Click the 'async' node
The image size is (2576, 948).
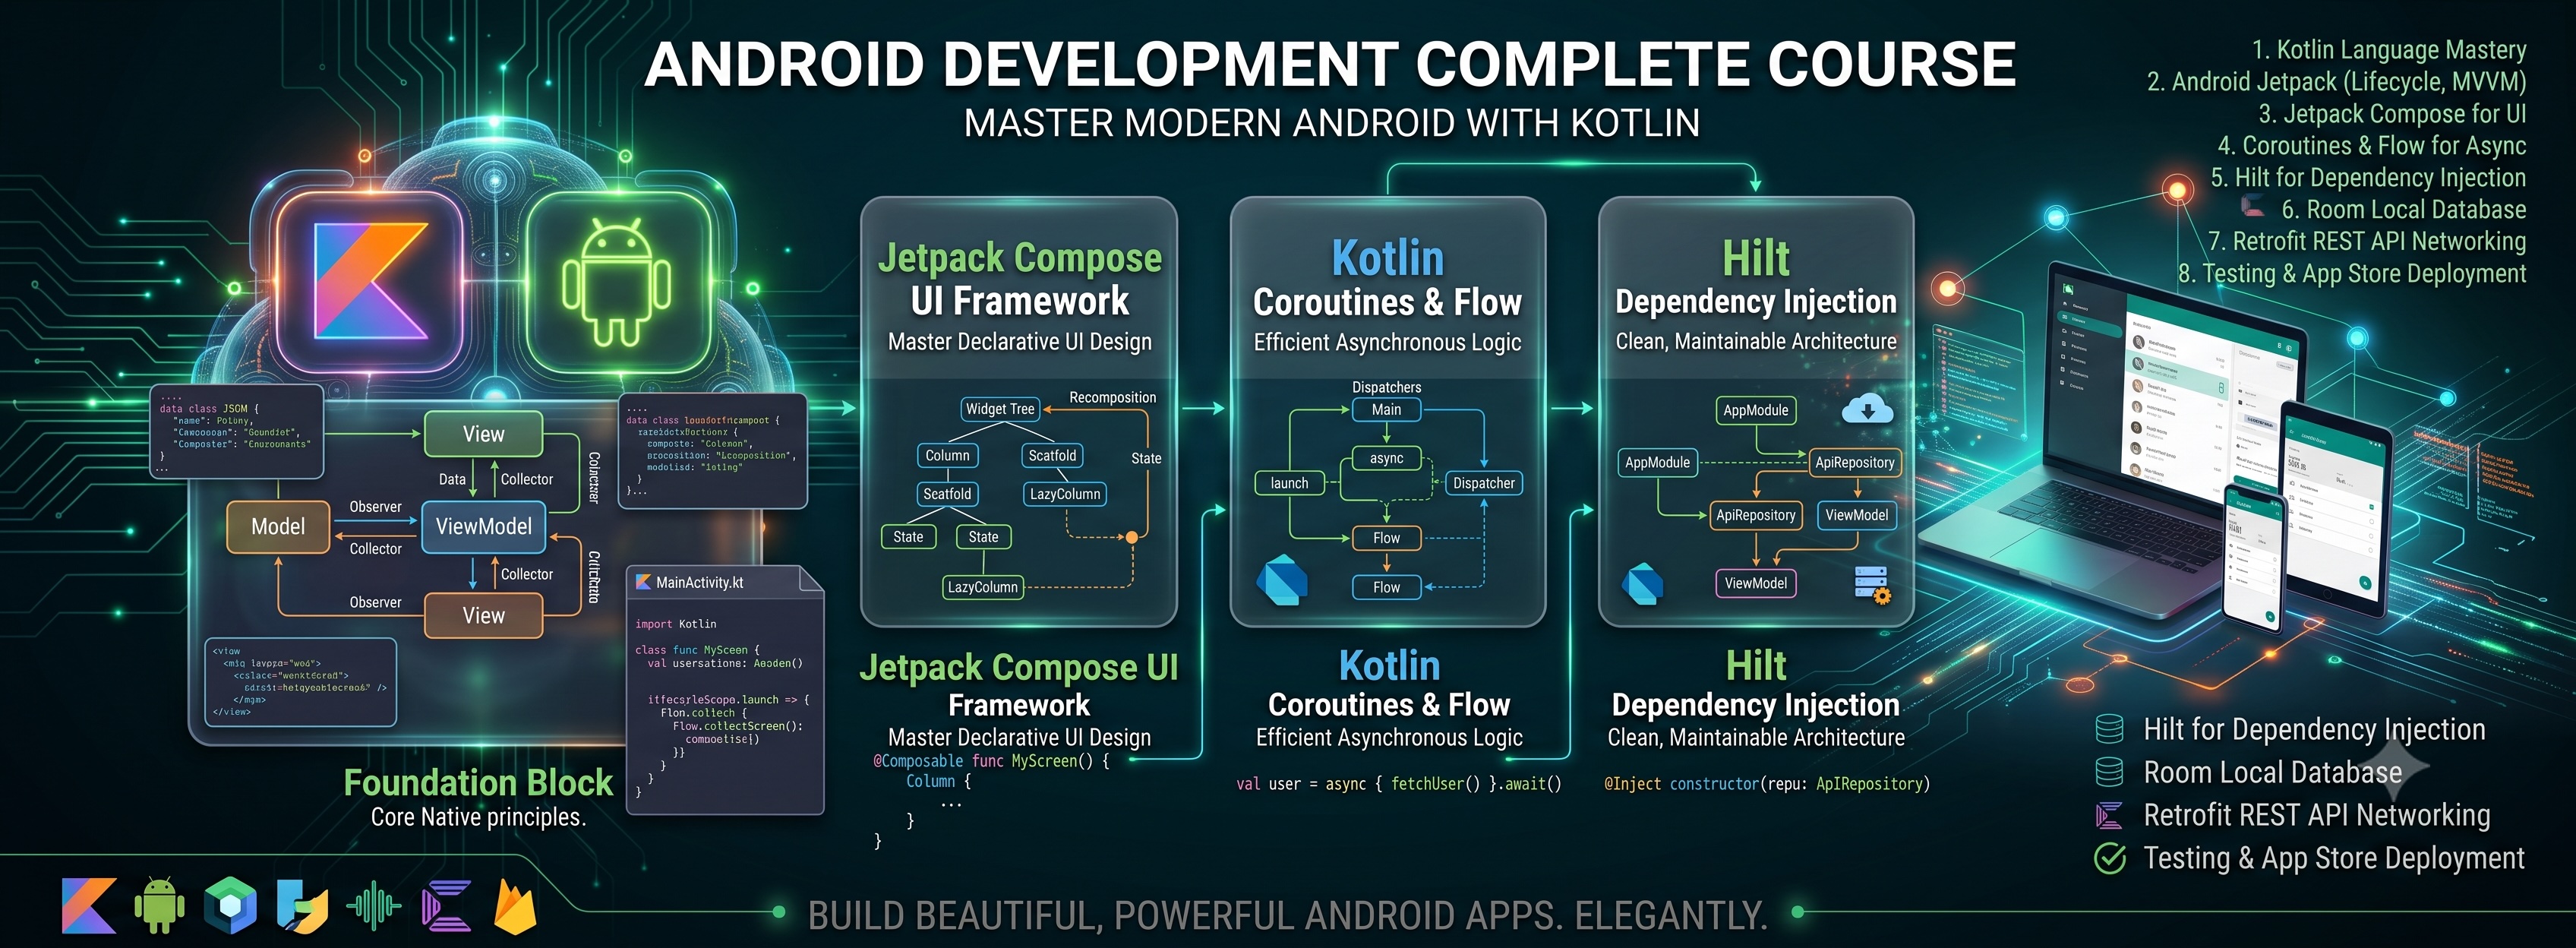point(1386,458)
